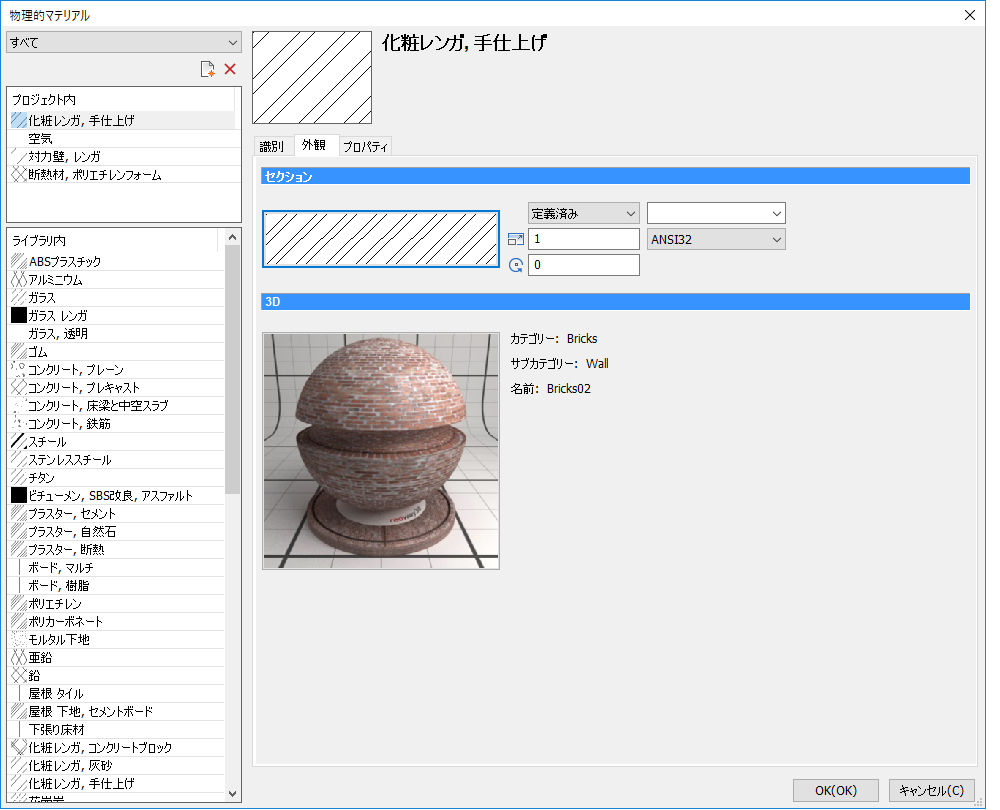Select チタン material

coord(117,477)
